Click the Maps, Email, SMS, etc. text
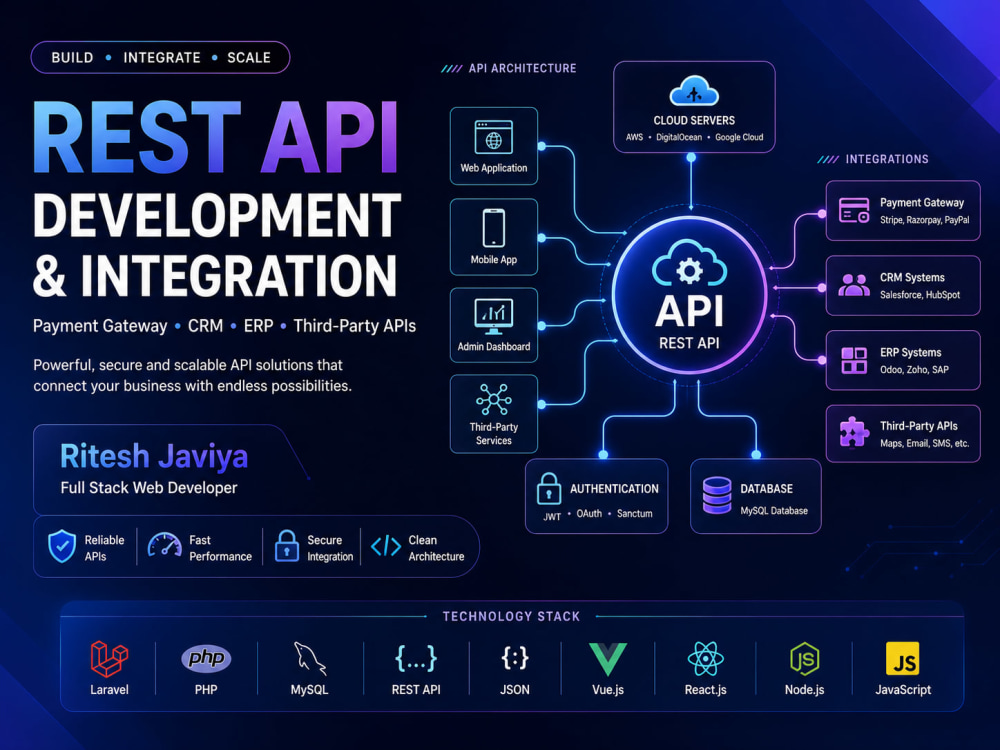Image resolution: width=1000 pixels, height=750 pixels. tap(924, 443)
